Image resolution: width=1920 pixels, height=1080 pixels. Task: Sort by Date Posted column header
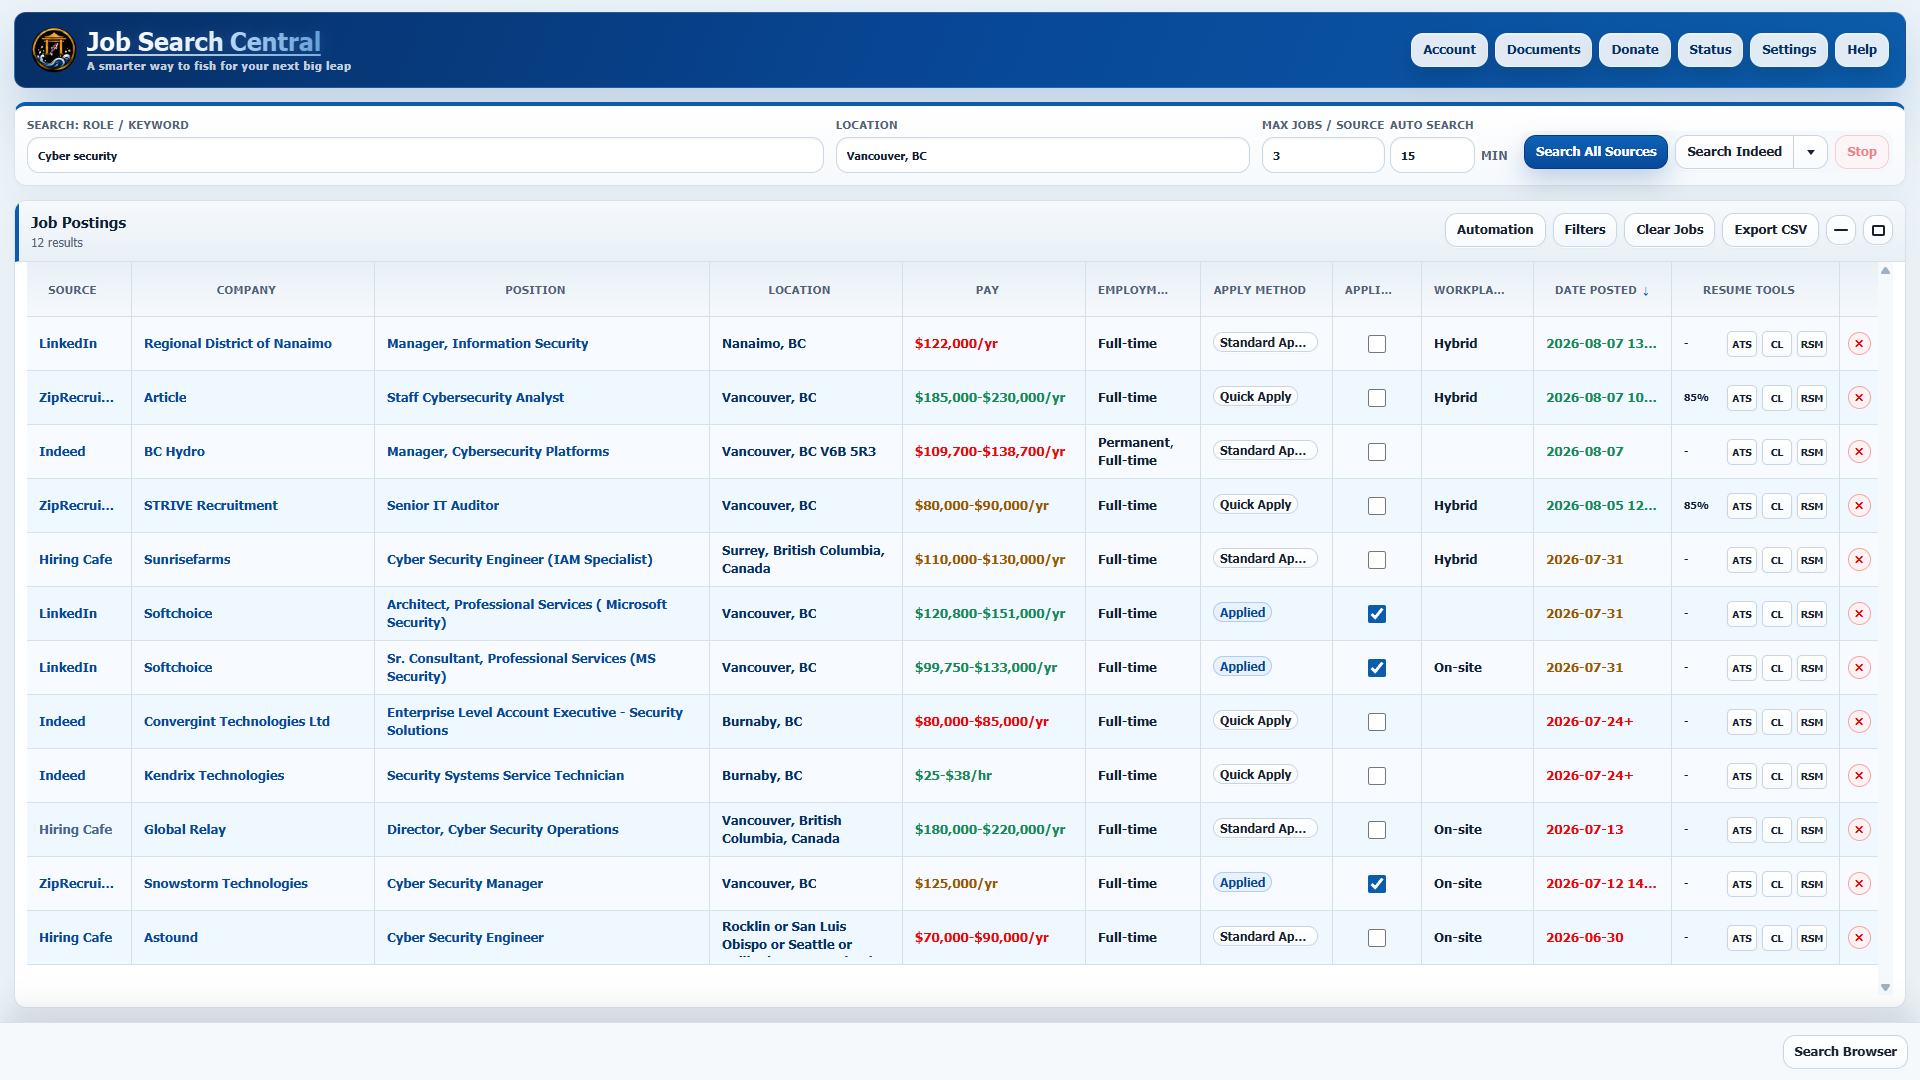(x=1602, y=290)
